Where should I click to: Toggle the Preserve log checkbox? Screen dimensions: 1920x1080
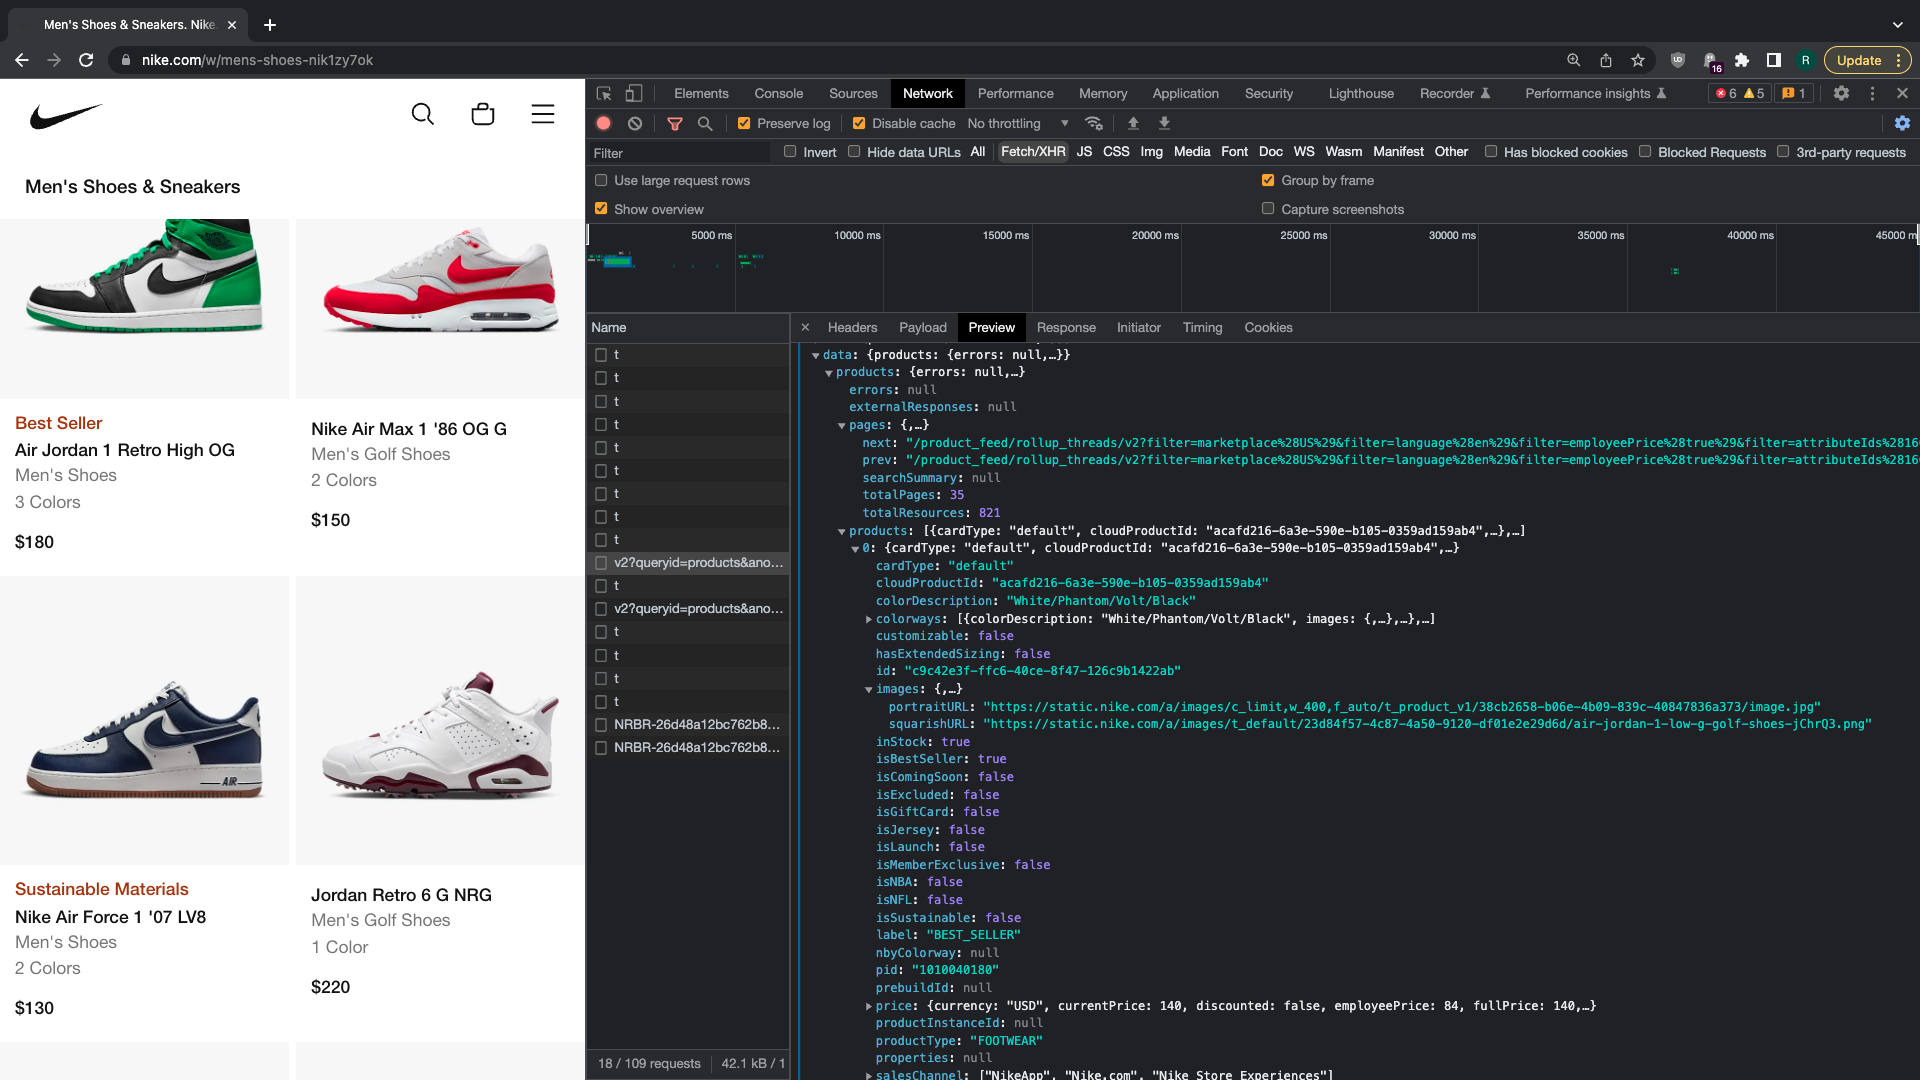pyautogui.click(x=744, y=123)
